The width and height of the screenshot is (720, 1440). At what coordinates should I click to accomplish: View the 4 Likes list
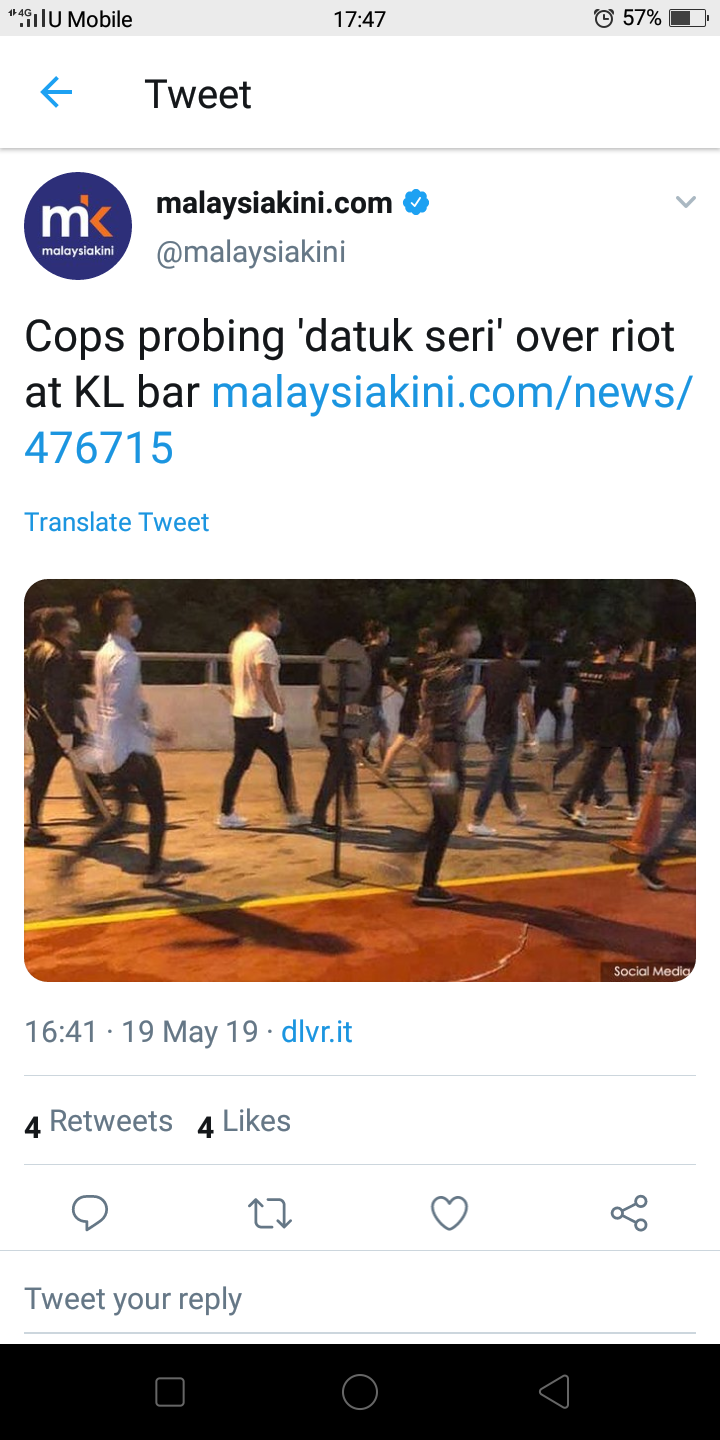(x=244, y=1123)
